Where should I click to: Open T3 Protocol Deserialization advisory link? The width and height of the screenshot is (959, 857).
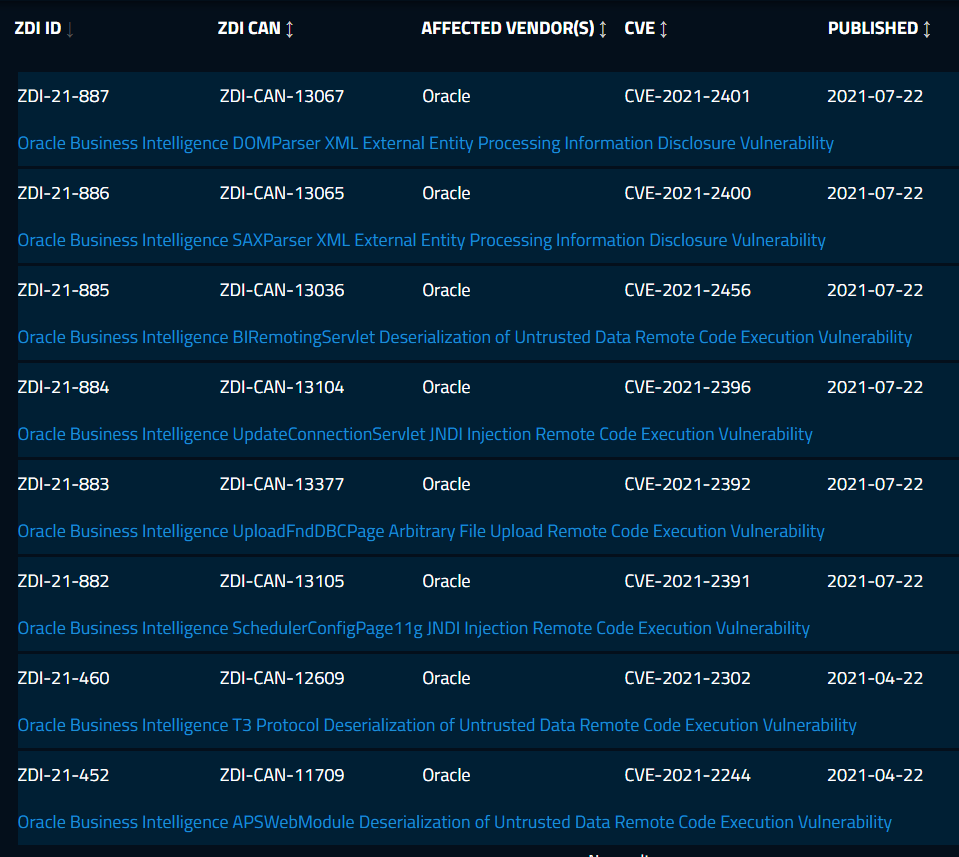[437, 725]
